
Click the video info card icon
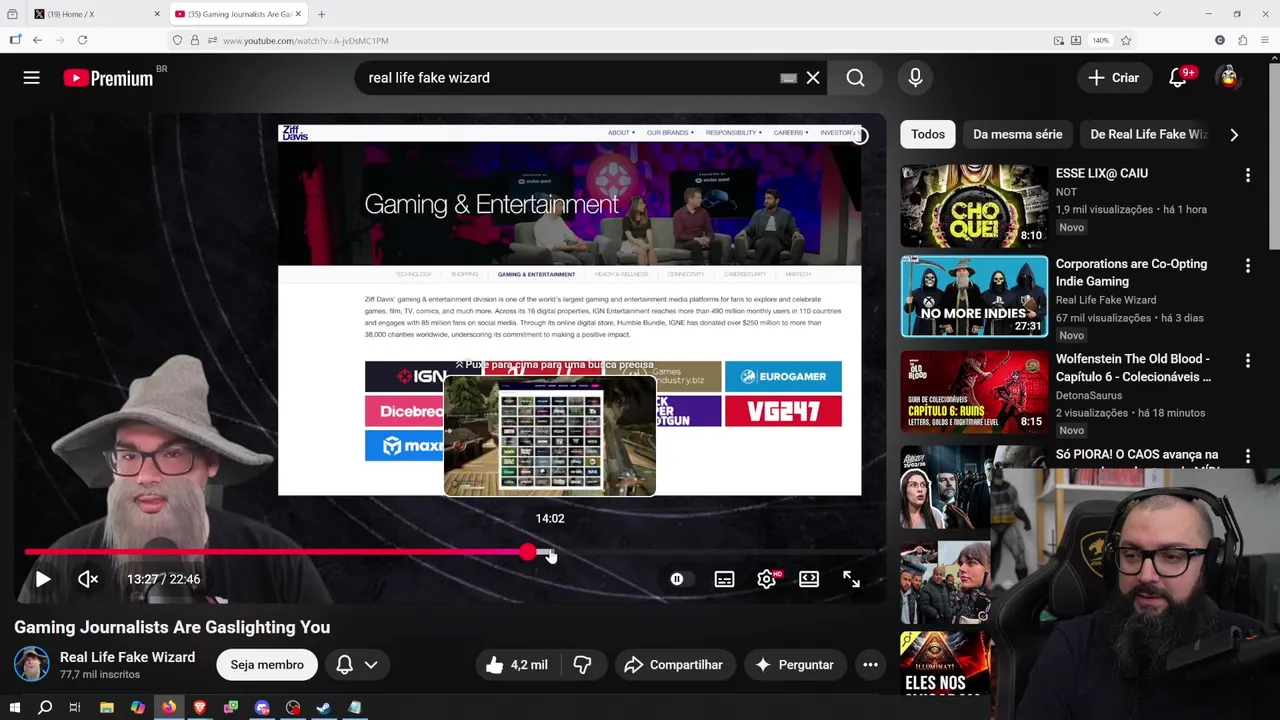pos(859,136)
